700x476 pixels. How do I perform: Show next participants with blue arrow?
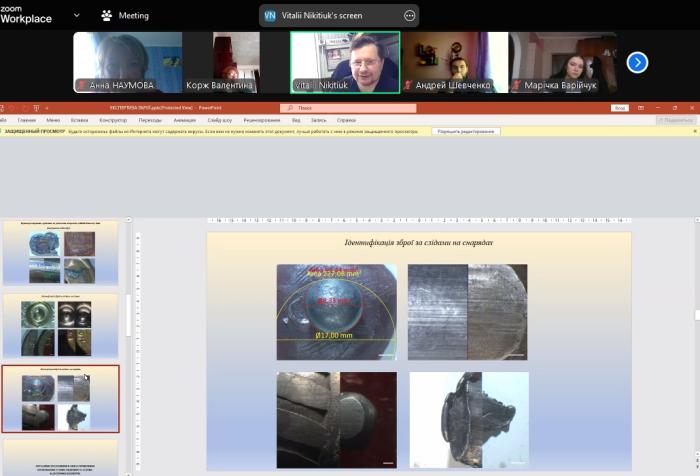[x=637, y=62]
